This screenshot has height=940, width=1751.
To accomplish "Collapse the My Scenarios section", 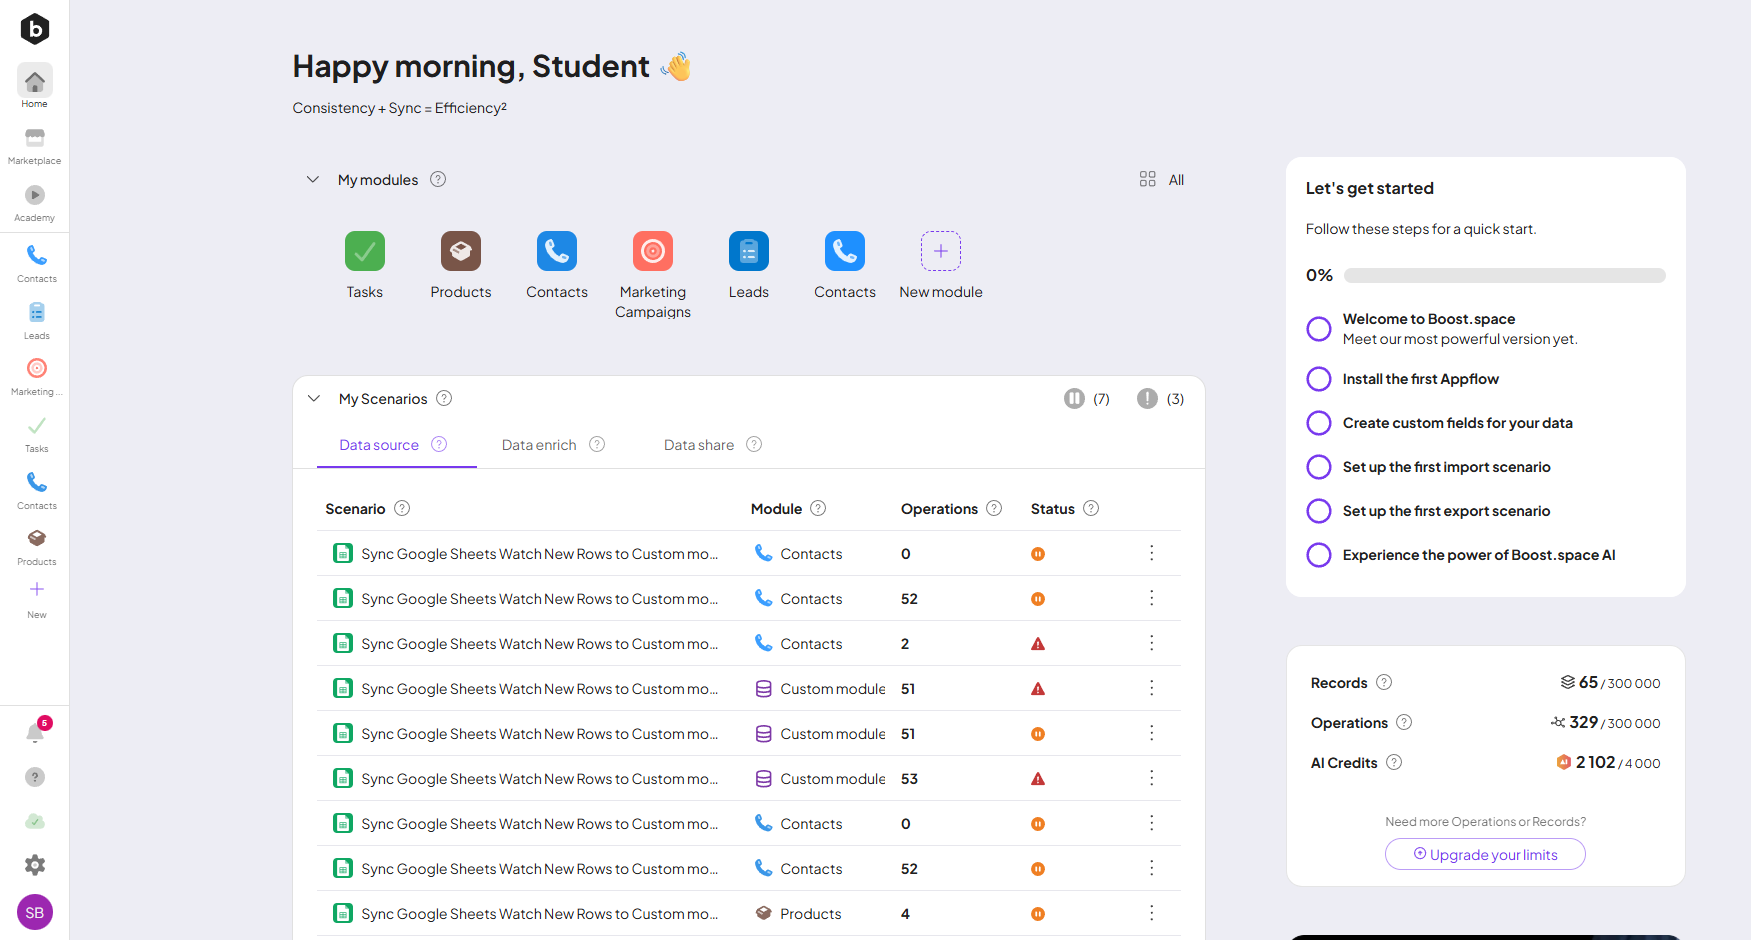I will [x=314, y=399].
